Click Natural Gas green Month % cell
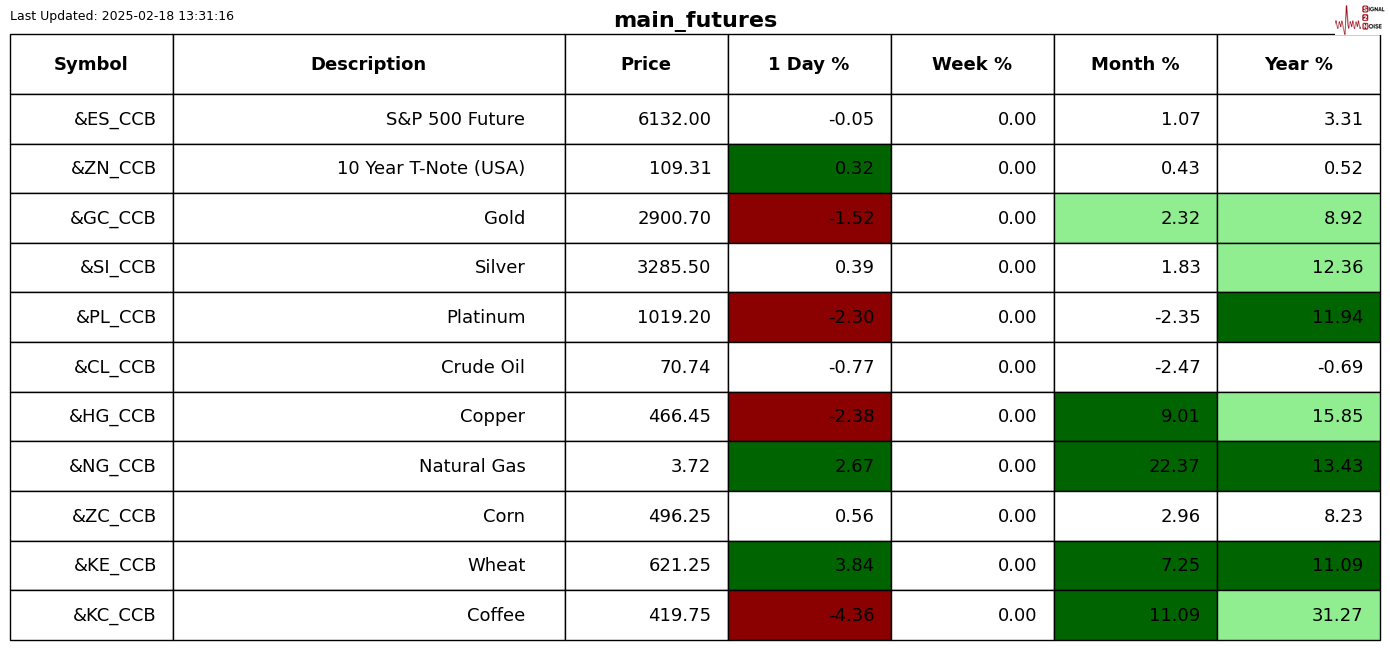This screenshot has height=650, width=1390. coord(1135,467)
